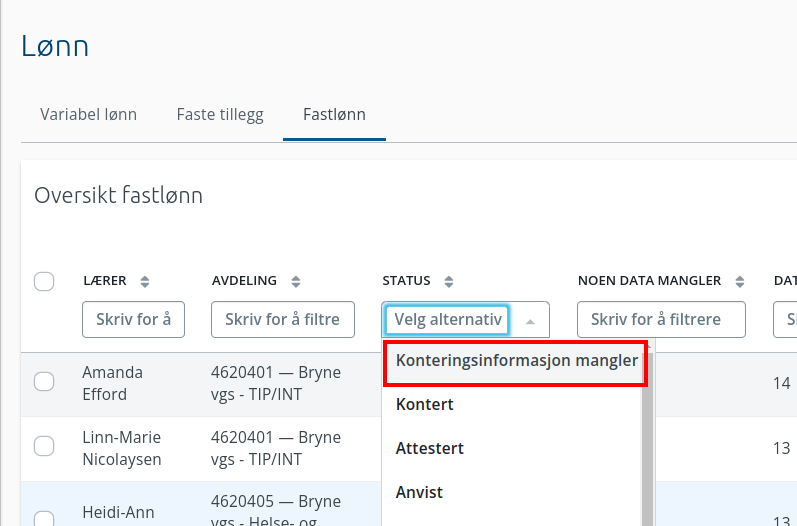Click the dropdown list scrollbar
Screen dimensions: 797x526
(648, 437)
